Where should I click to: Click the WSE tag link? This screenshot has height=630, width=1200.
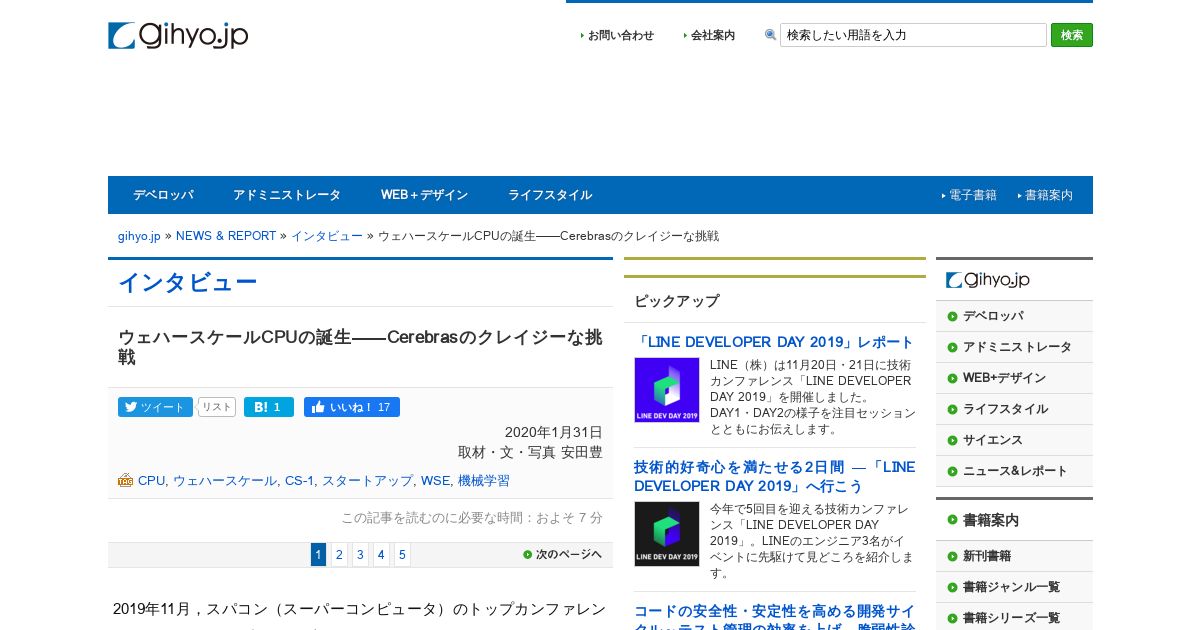(x=435, y=480)
